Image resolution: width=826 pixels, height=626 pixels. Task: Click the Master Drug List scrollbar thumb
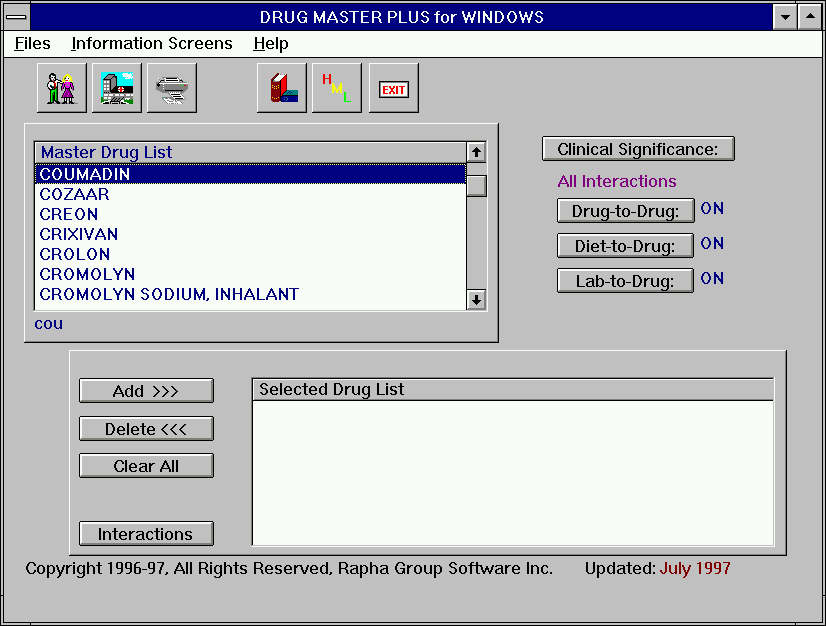click(x=476, y=185)
